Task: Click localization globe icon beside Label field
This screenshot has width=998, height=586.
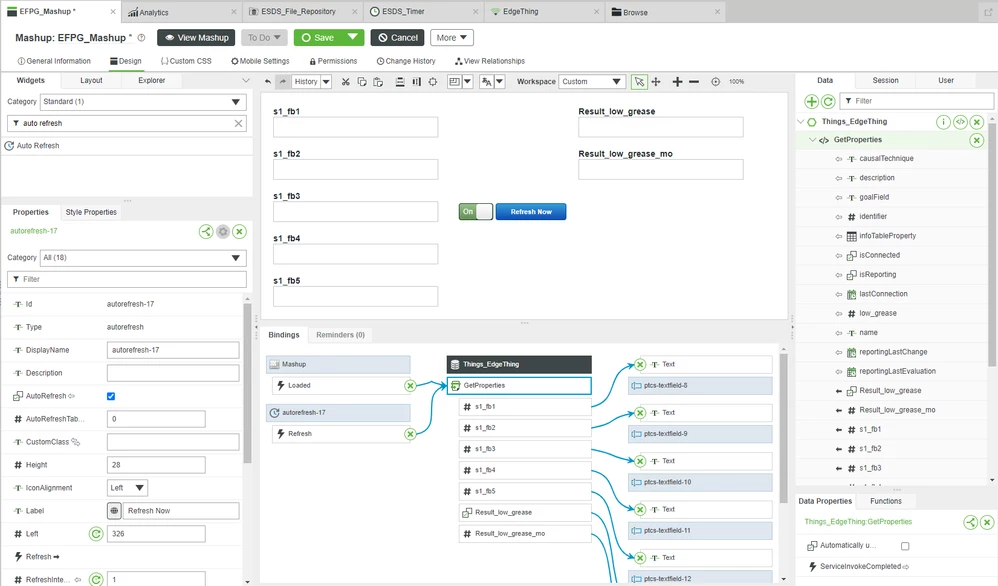Action: point(114,510)
